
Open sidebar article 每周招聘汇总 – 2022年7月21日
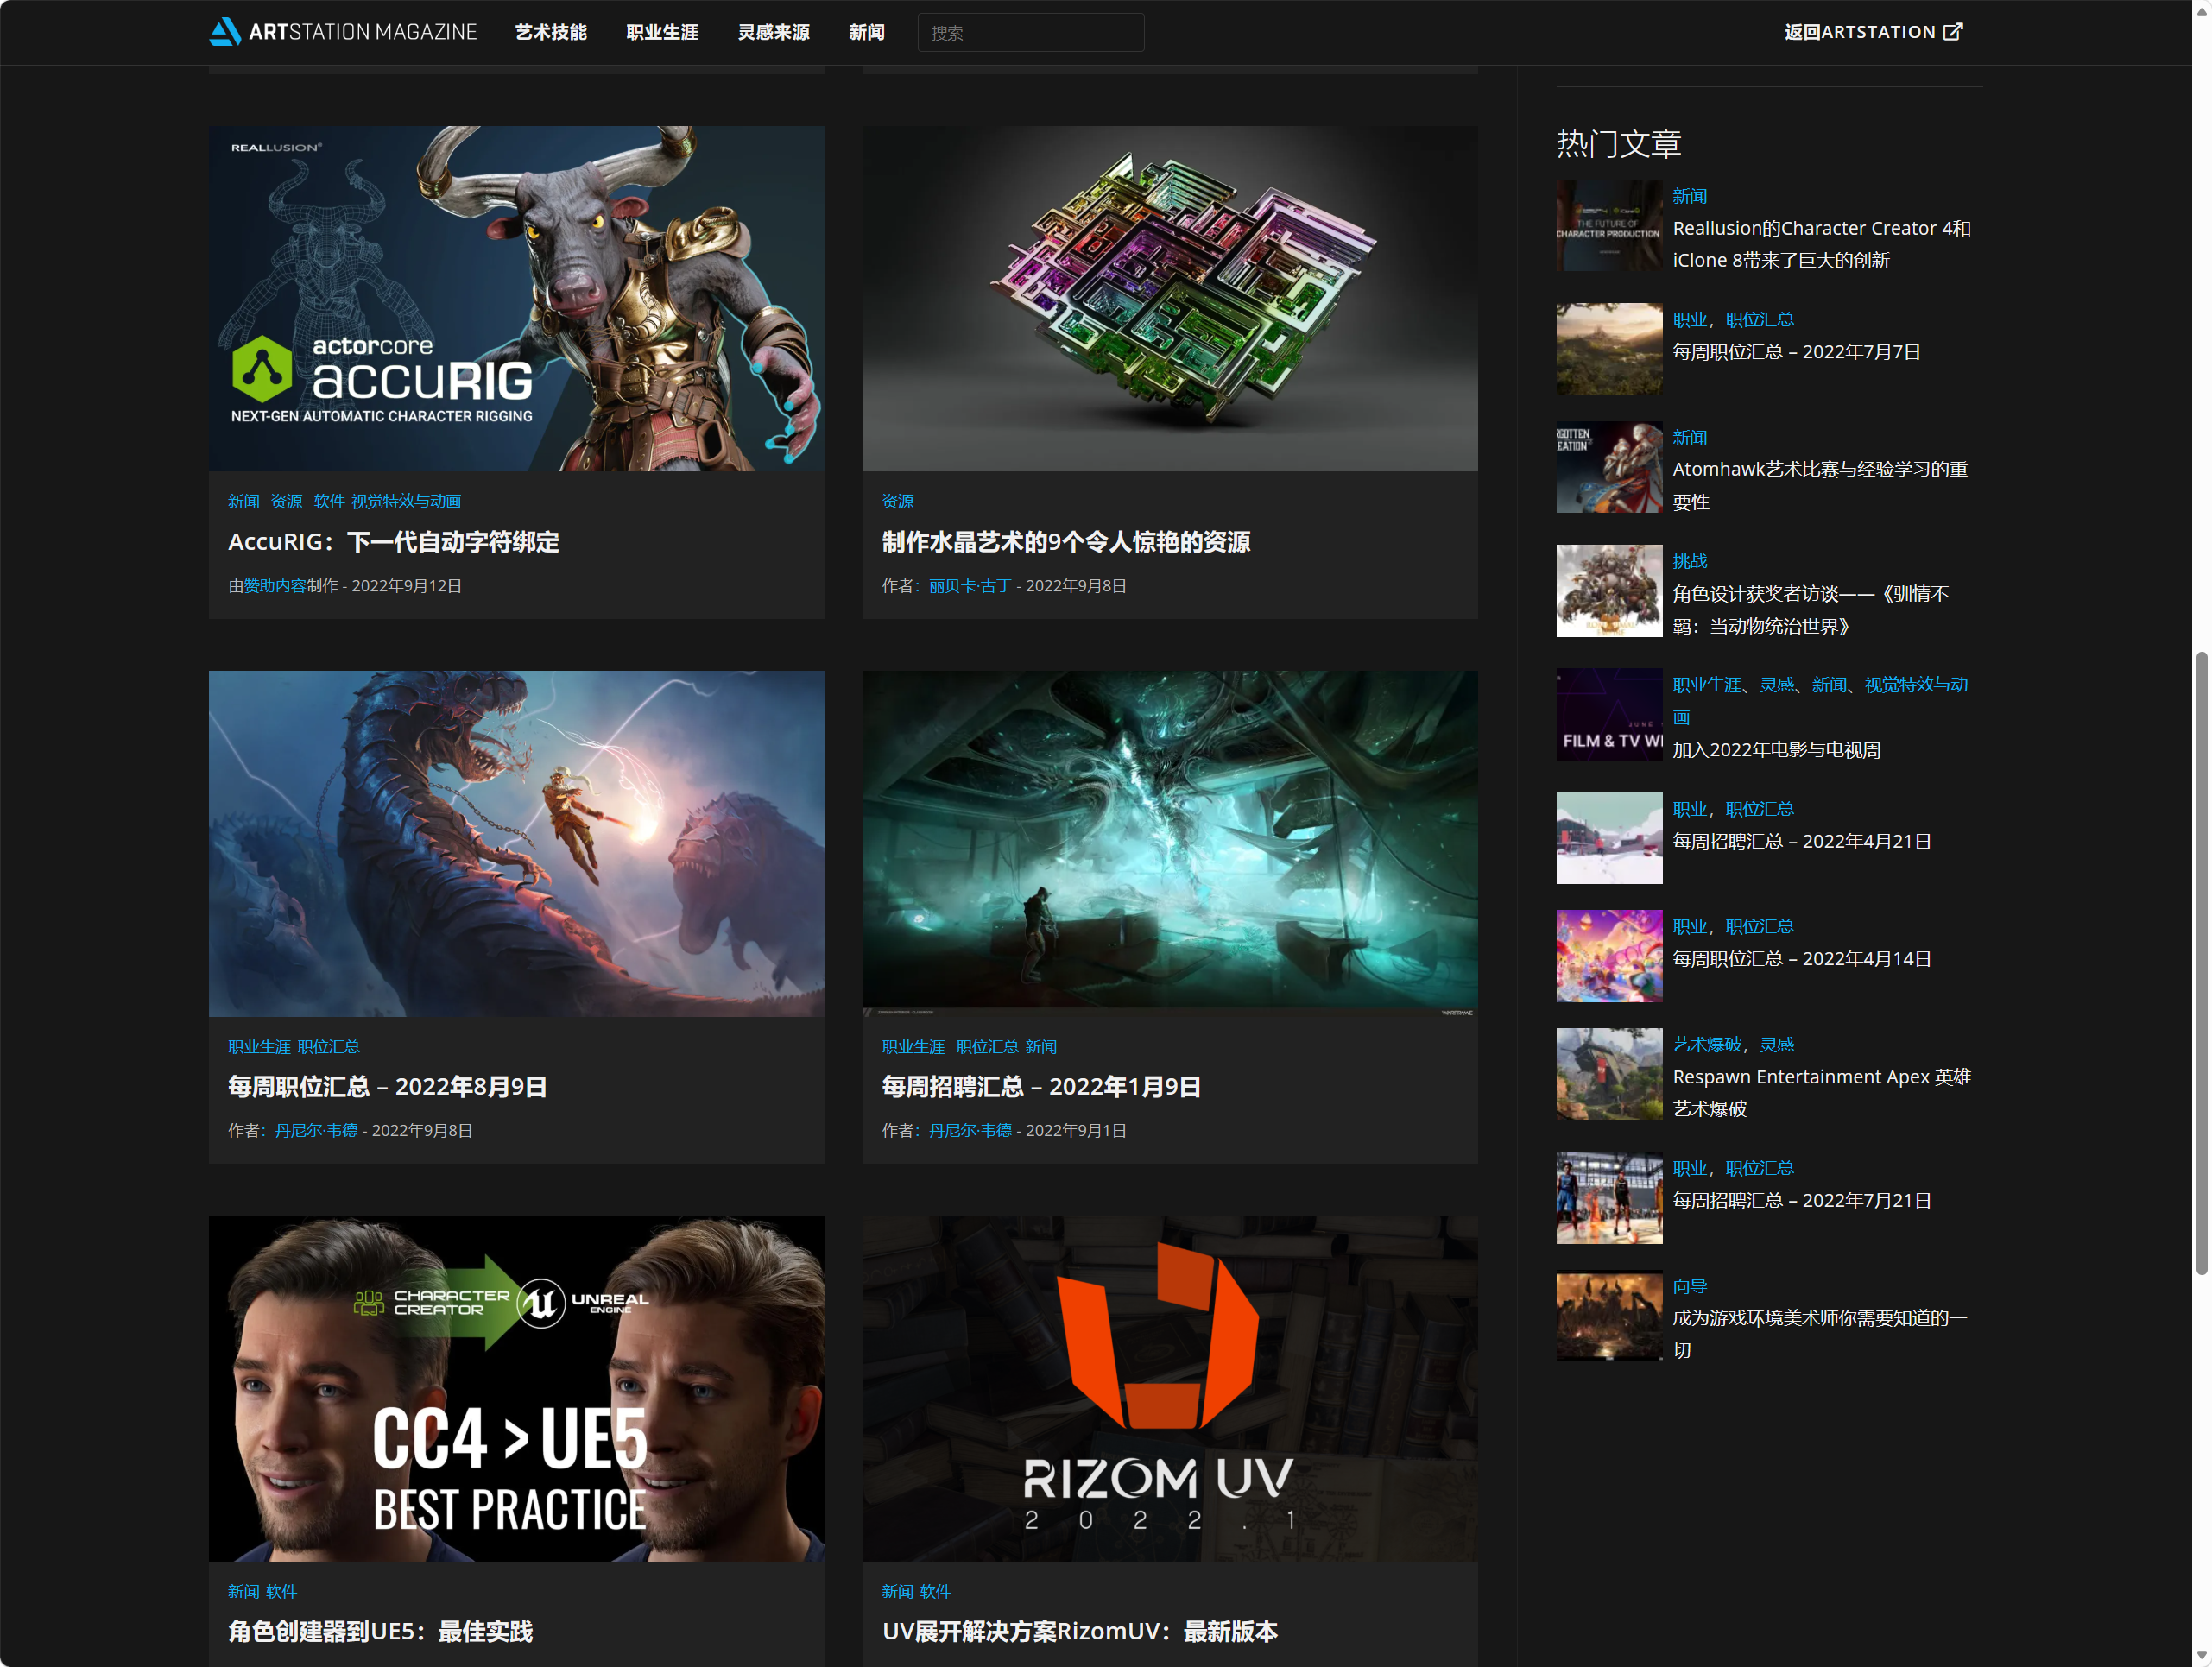coord(1801,1200)
